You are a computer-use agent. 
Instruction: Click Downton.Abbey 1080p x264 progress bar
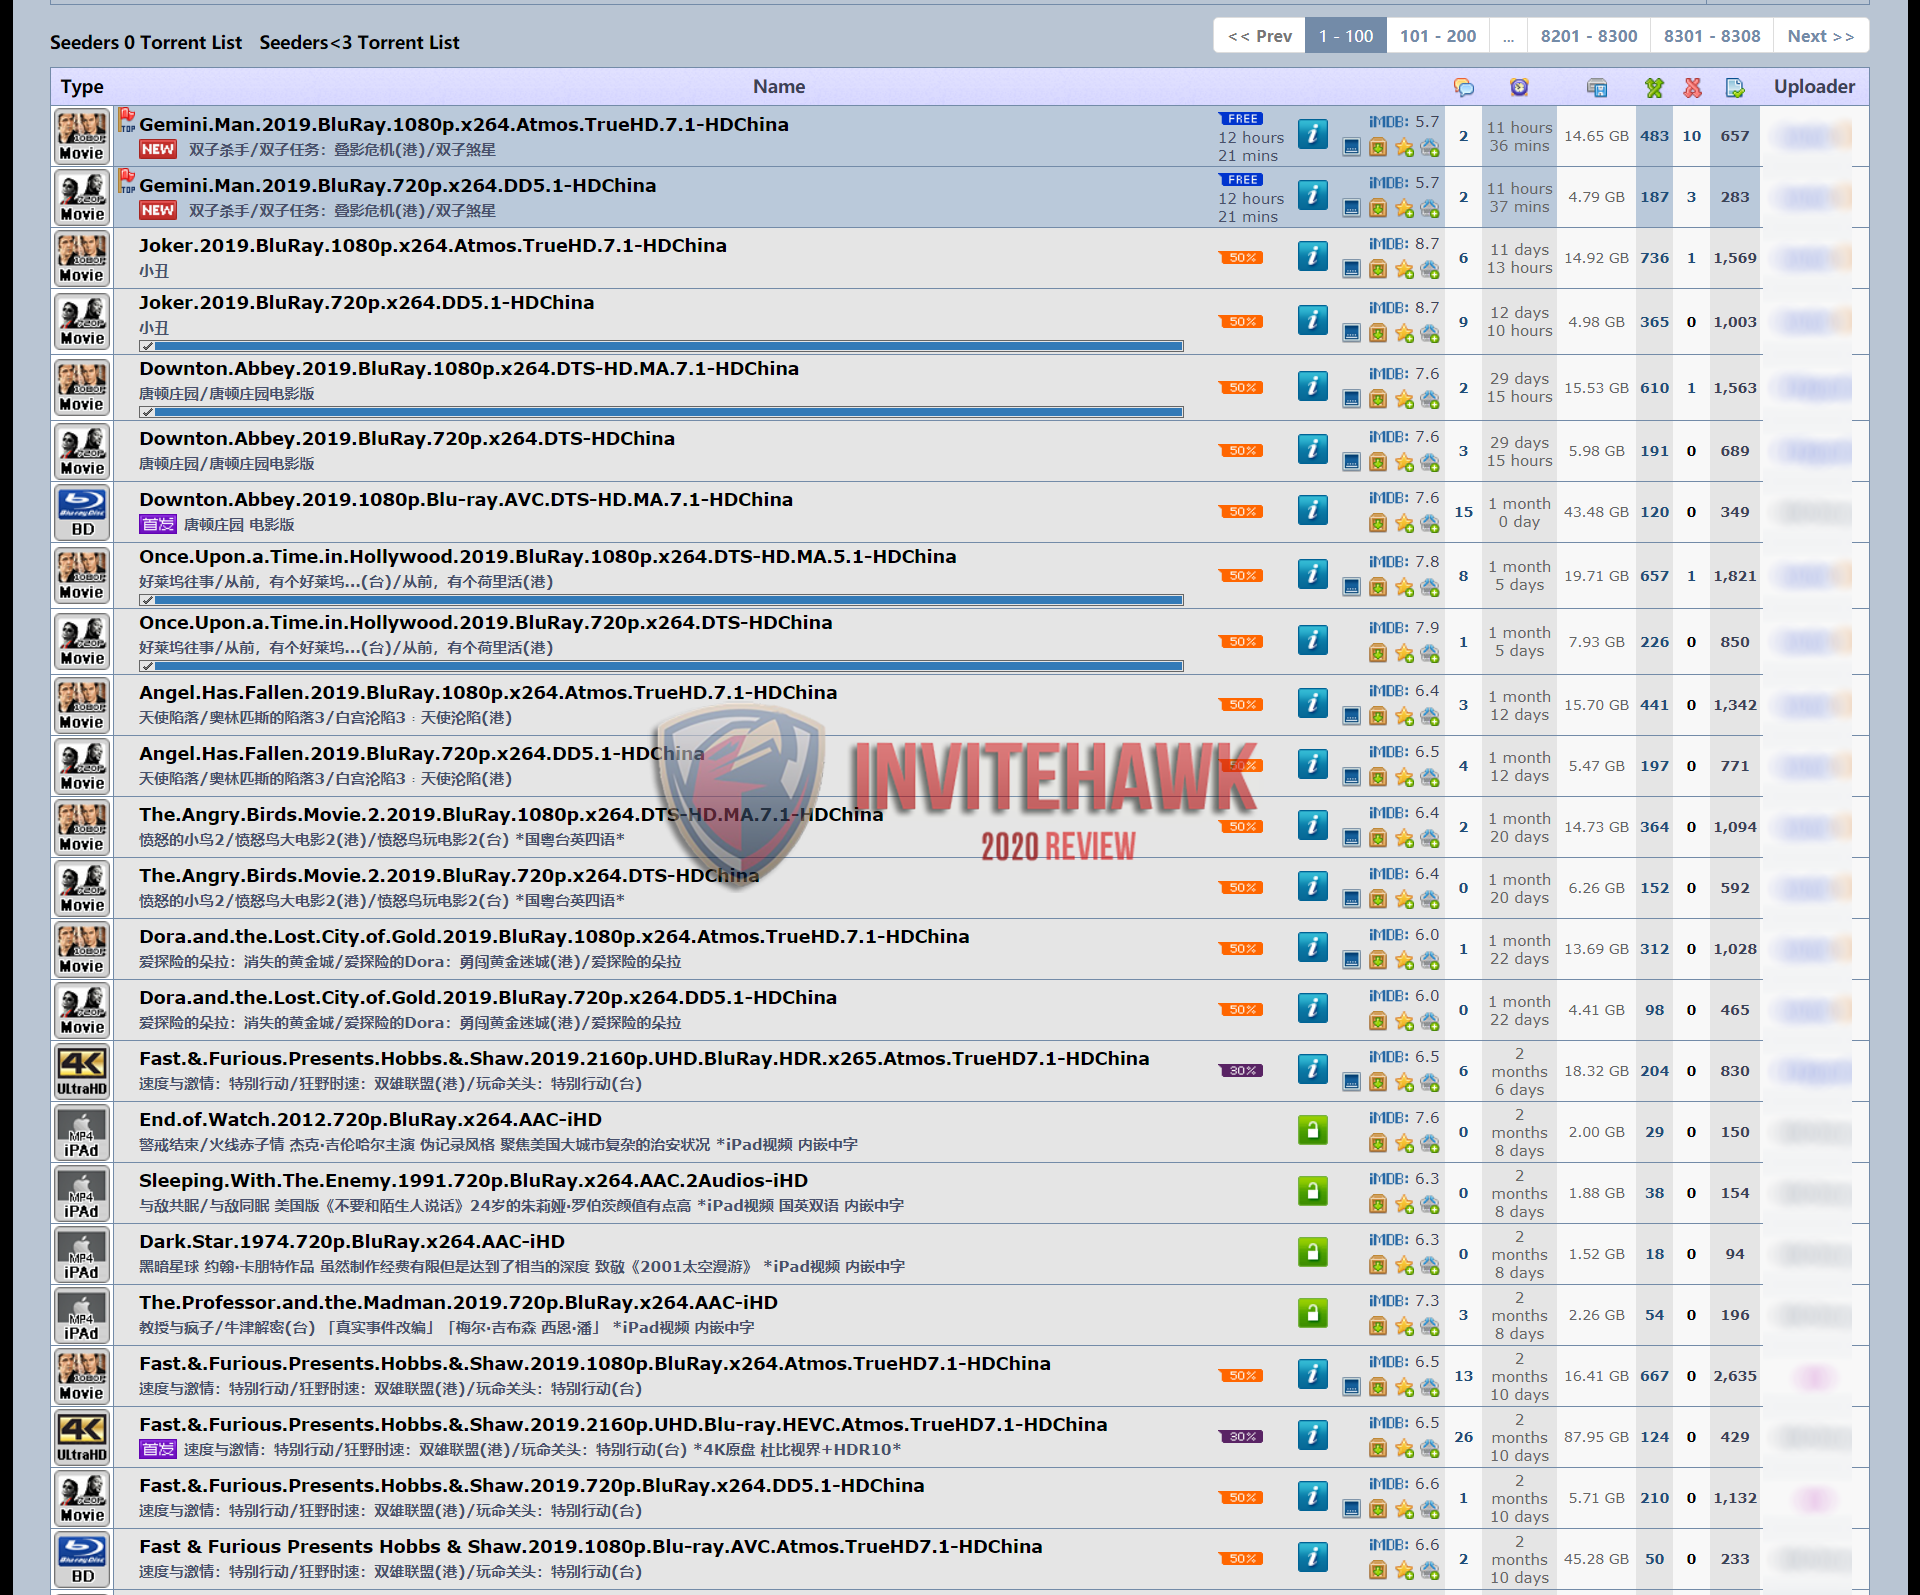point(661,412)
